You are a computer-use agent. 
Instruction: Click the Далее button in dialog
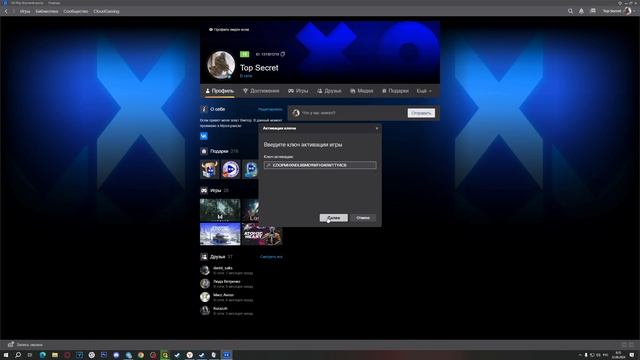tap(333, 218)
